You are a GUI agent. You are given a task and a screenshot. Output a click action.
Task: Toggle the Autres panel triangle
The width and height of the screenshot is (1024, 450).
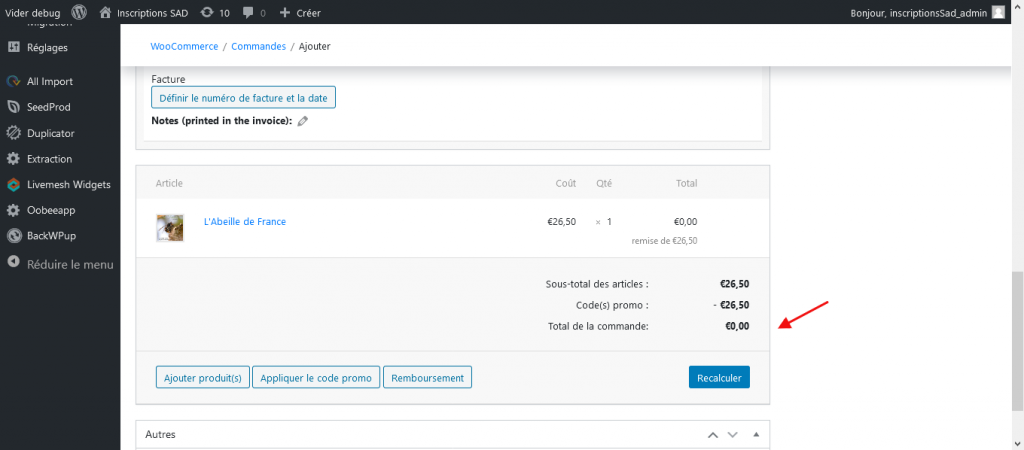pos(756,435)
